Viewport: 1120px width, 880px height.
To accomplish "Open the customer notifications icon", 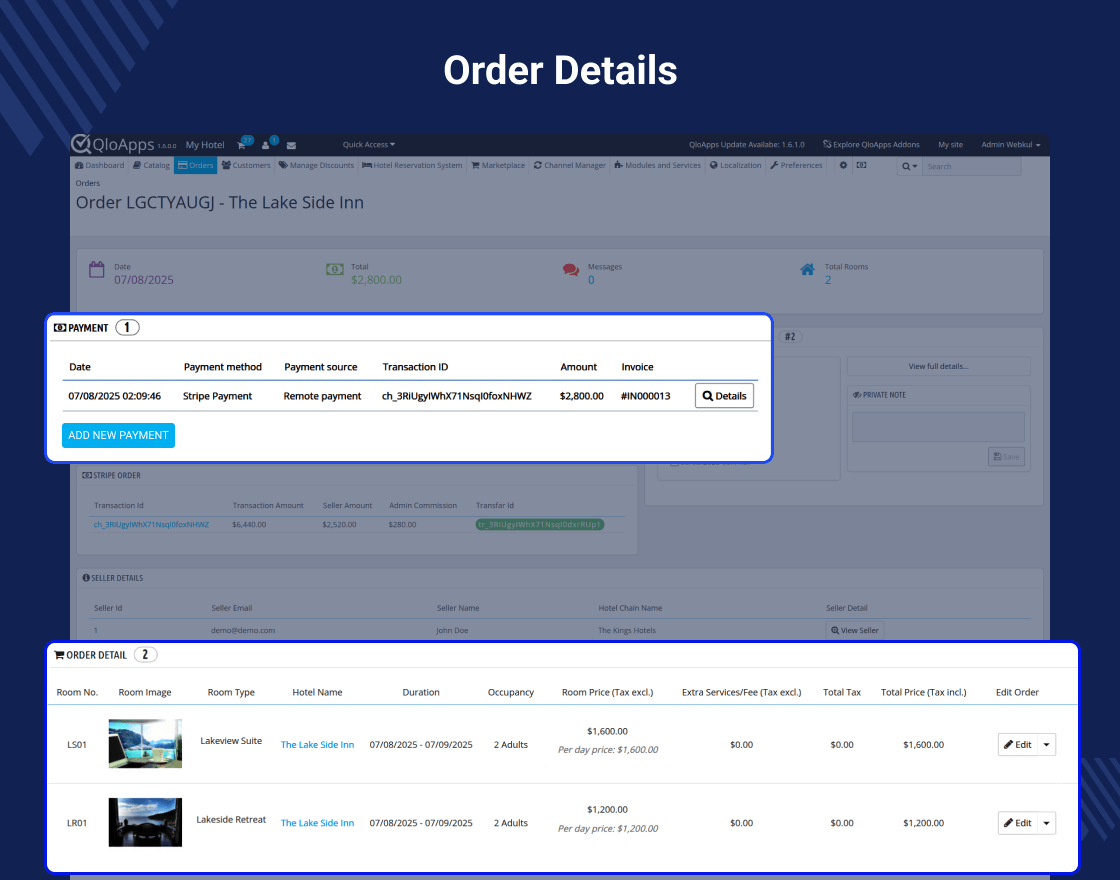I will tap(266, 145).
